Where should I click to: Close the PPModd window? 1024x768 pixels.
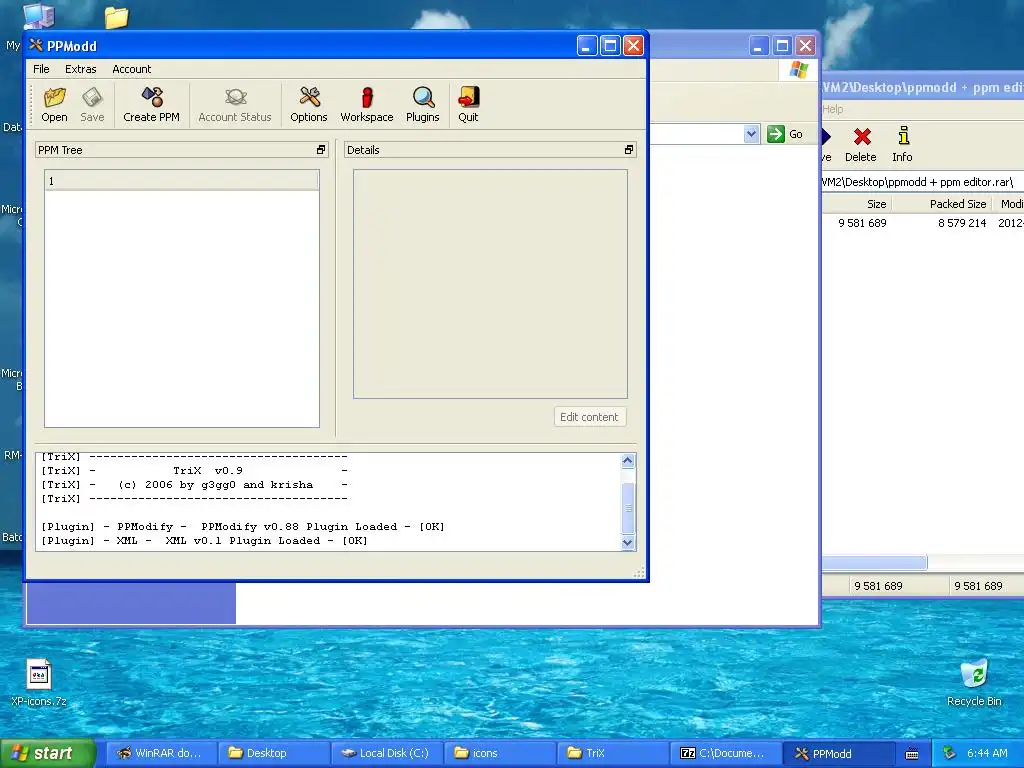coord(633,46)
